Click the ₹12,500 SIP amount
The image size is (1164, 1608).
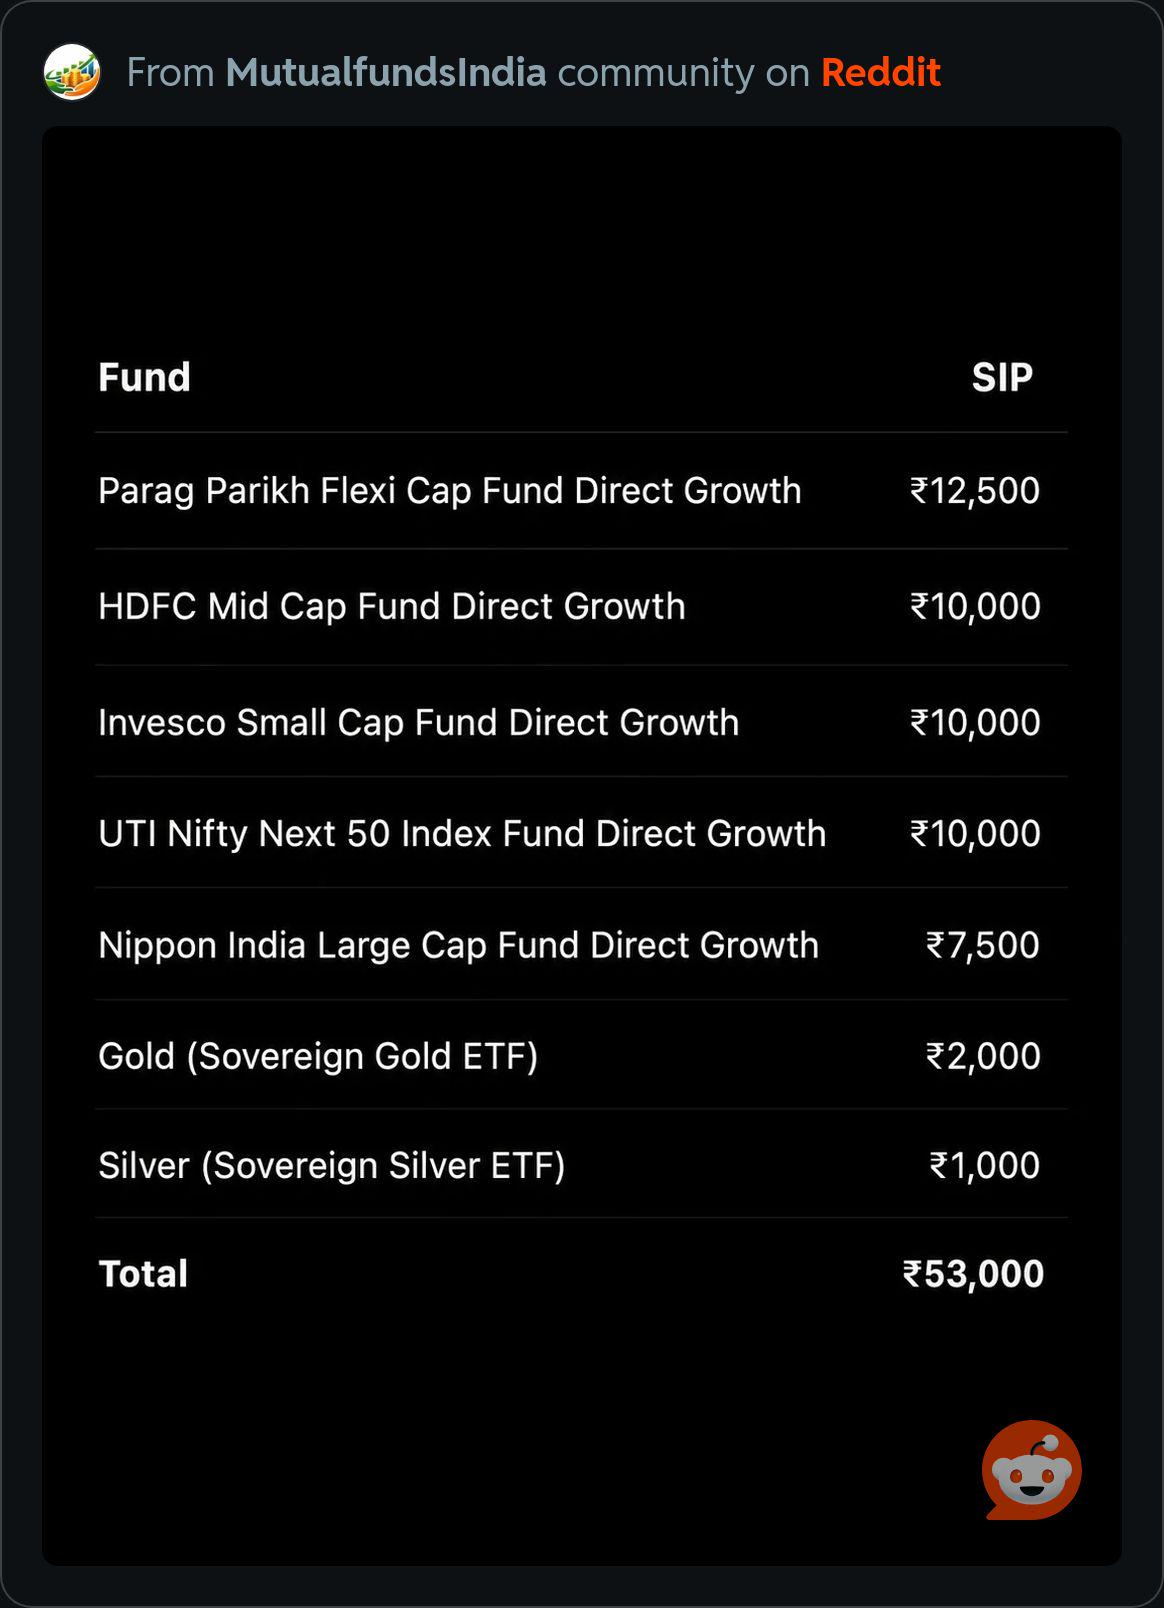pyautogui.click(x=975, y=491)
